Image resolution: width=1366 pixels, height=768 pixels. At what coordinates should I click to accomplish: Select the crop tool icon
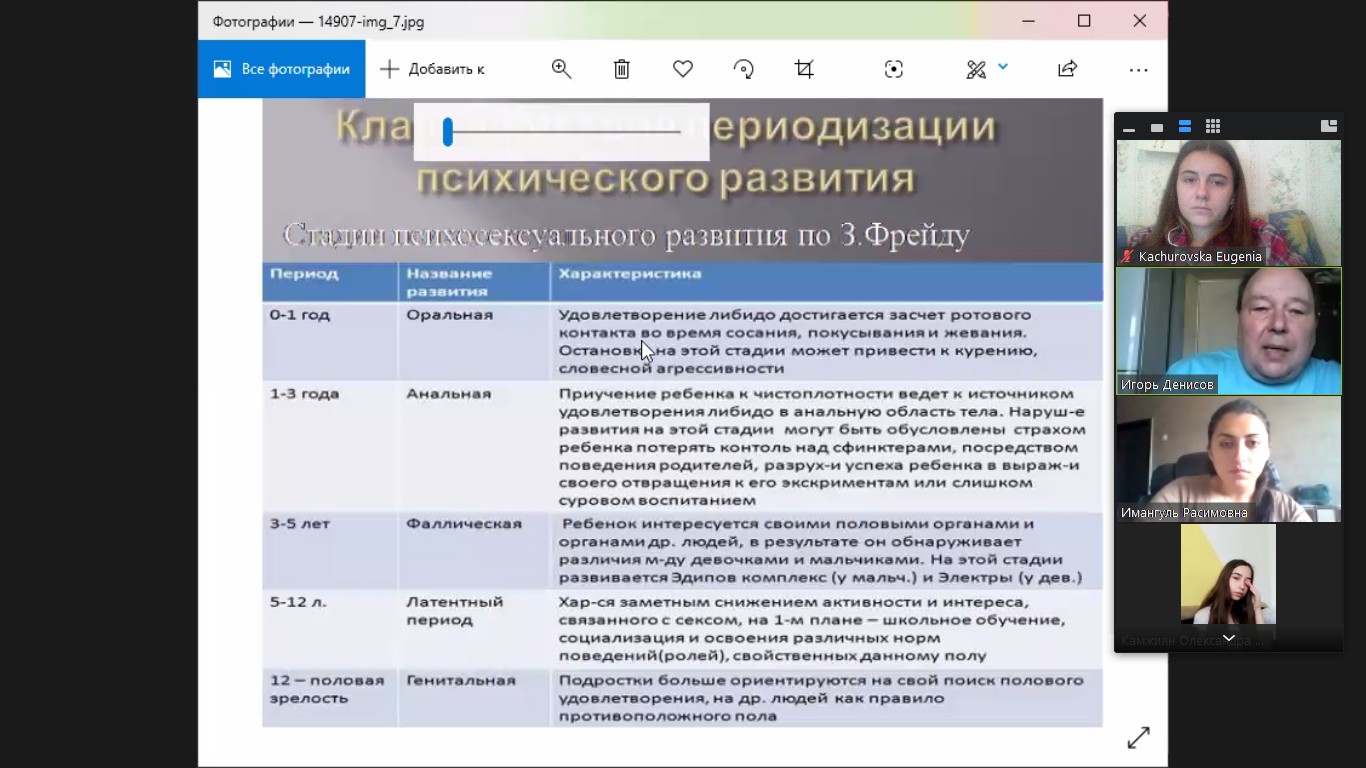804,69
